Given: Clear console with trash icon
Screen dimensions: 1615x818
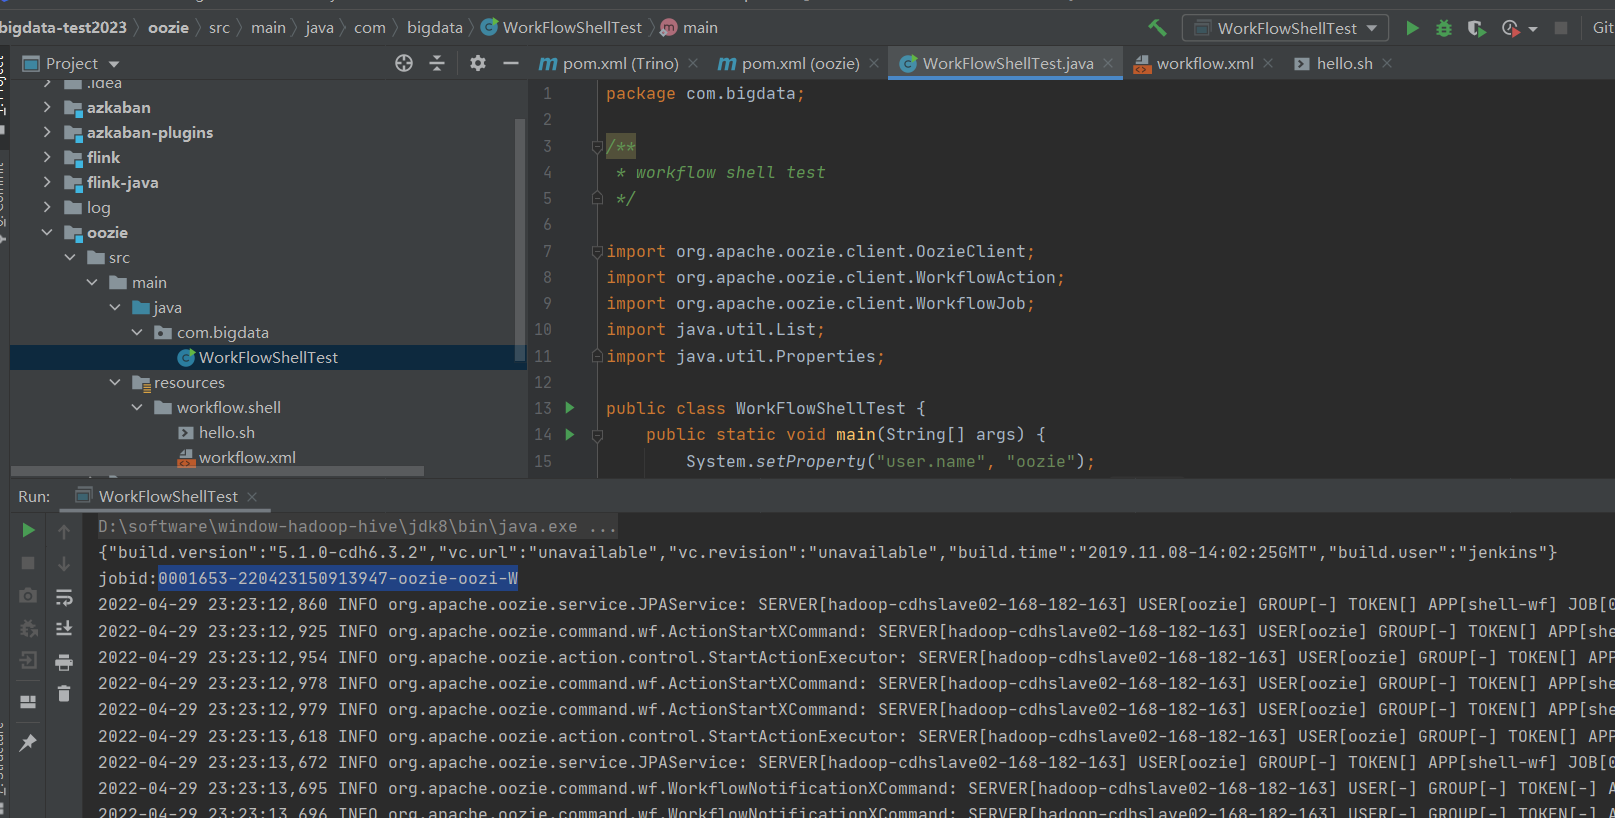Looking at the screenshot, I should click(x=64, y=693).
